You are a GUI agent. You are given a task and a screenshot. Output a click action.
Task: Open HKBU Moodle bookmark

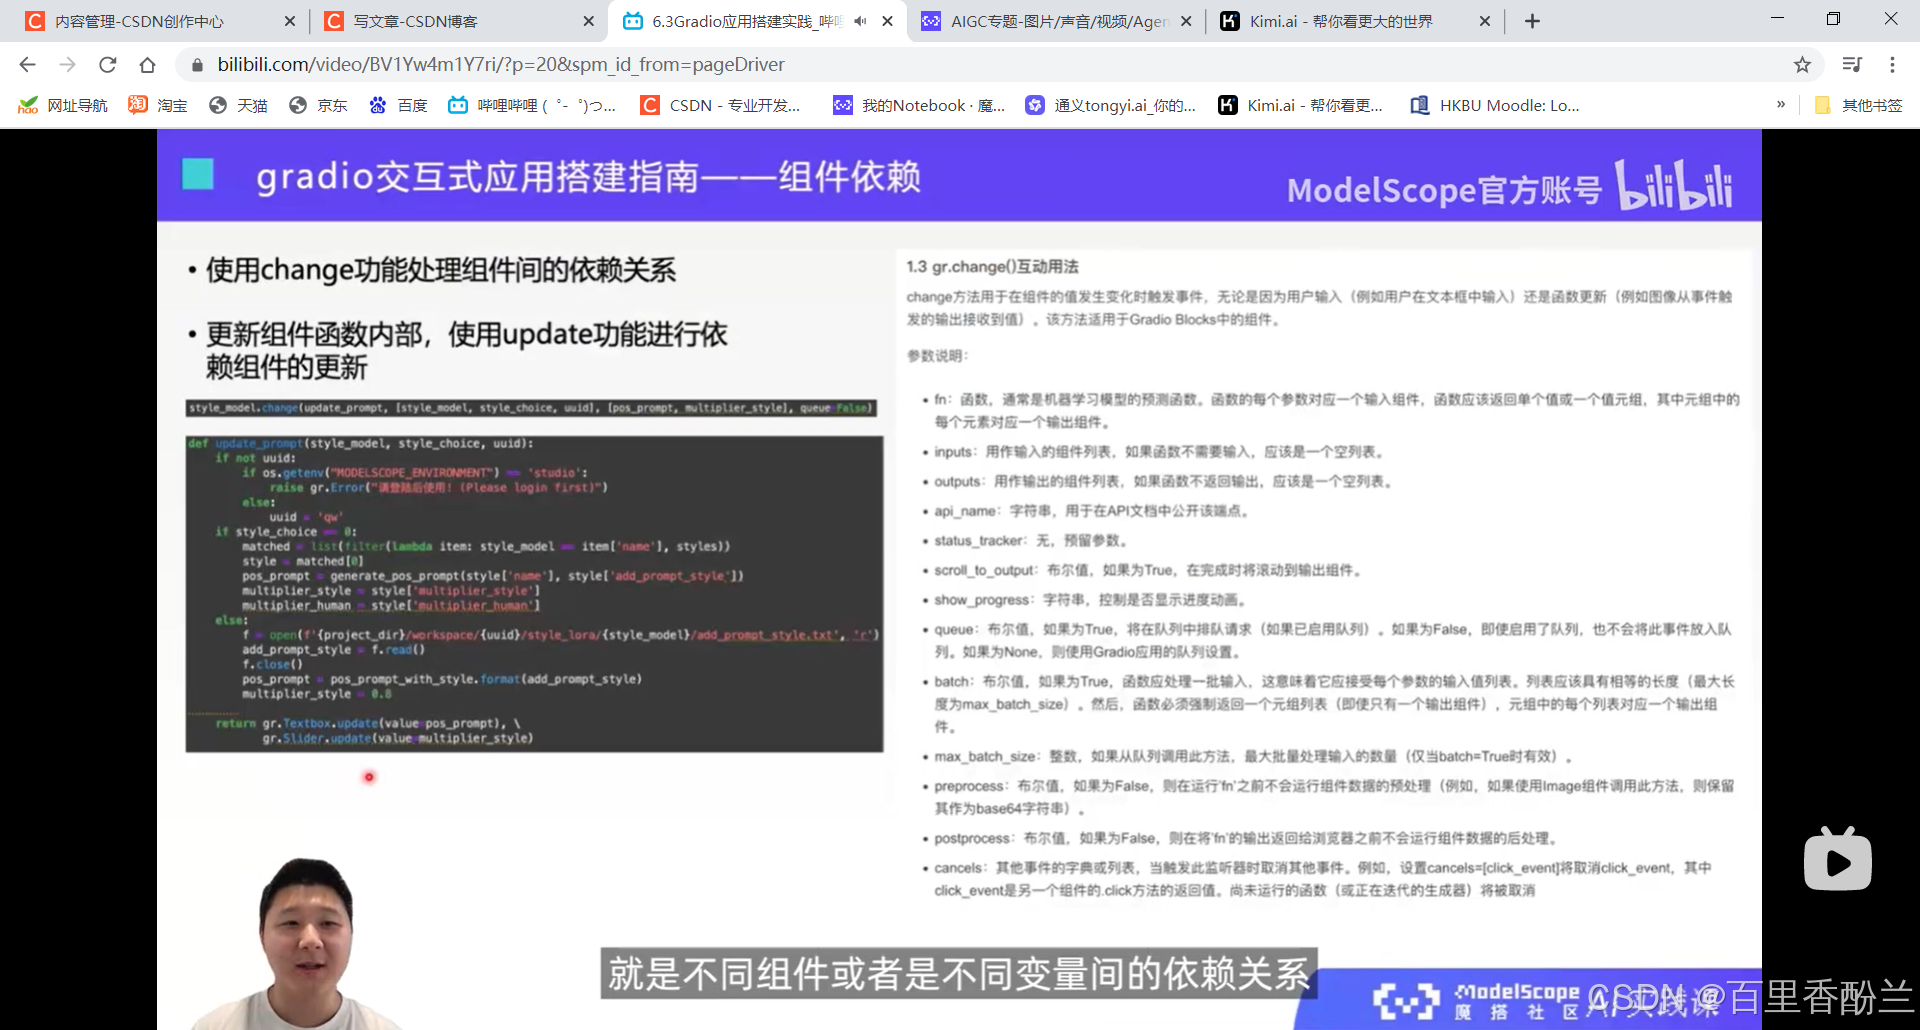1495,105
